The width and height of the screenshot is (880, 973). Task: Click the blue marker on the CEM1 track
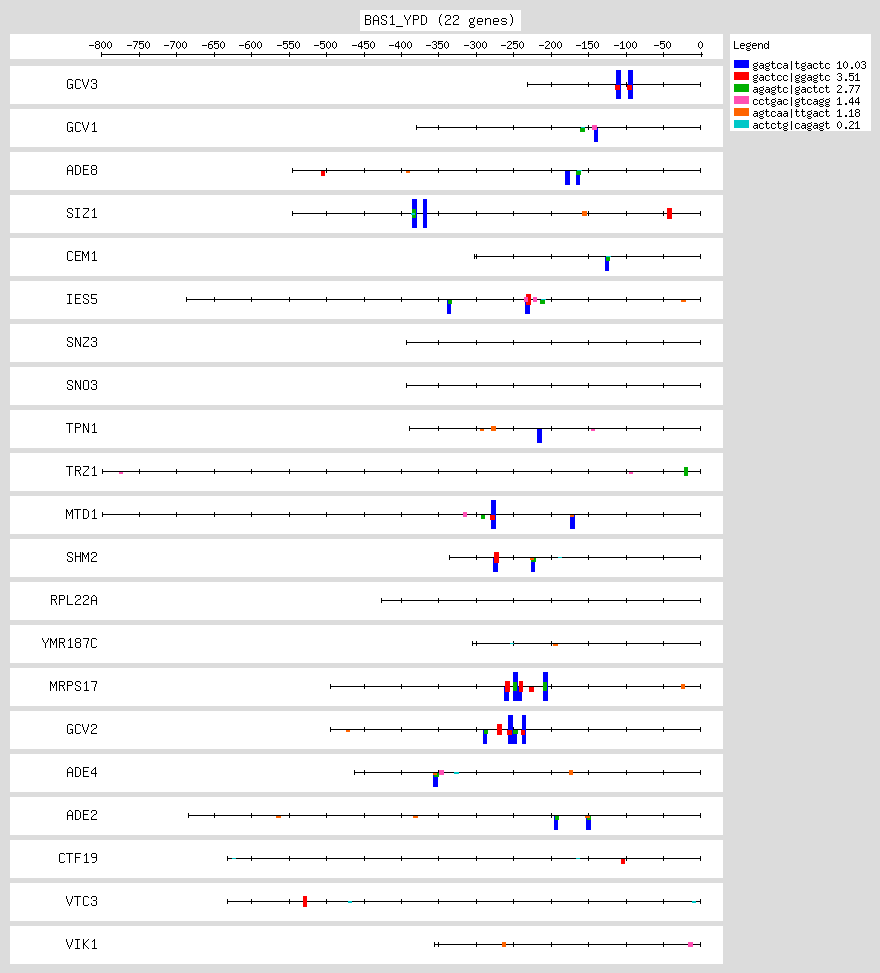tap(607, 265)
